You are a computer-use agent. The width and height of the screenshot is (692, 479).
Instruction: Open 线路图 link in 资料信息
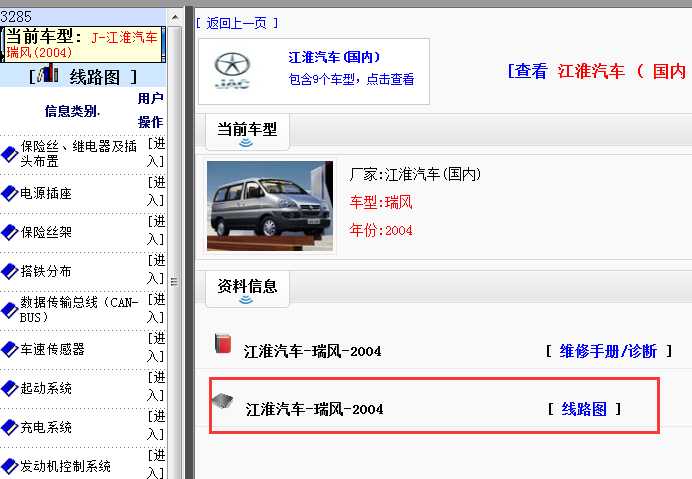point(584,409)
